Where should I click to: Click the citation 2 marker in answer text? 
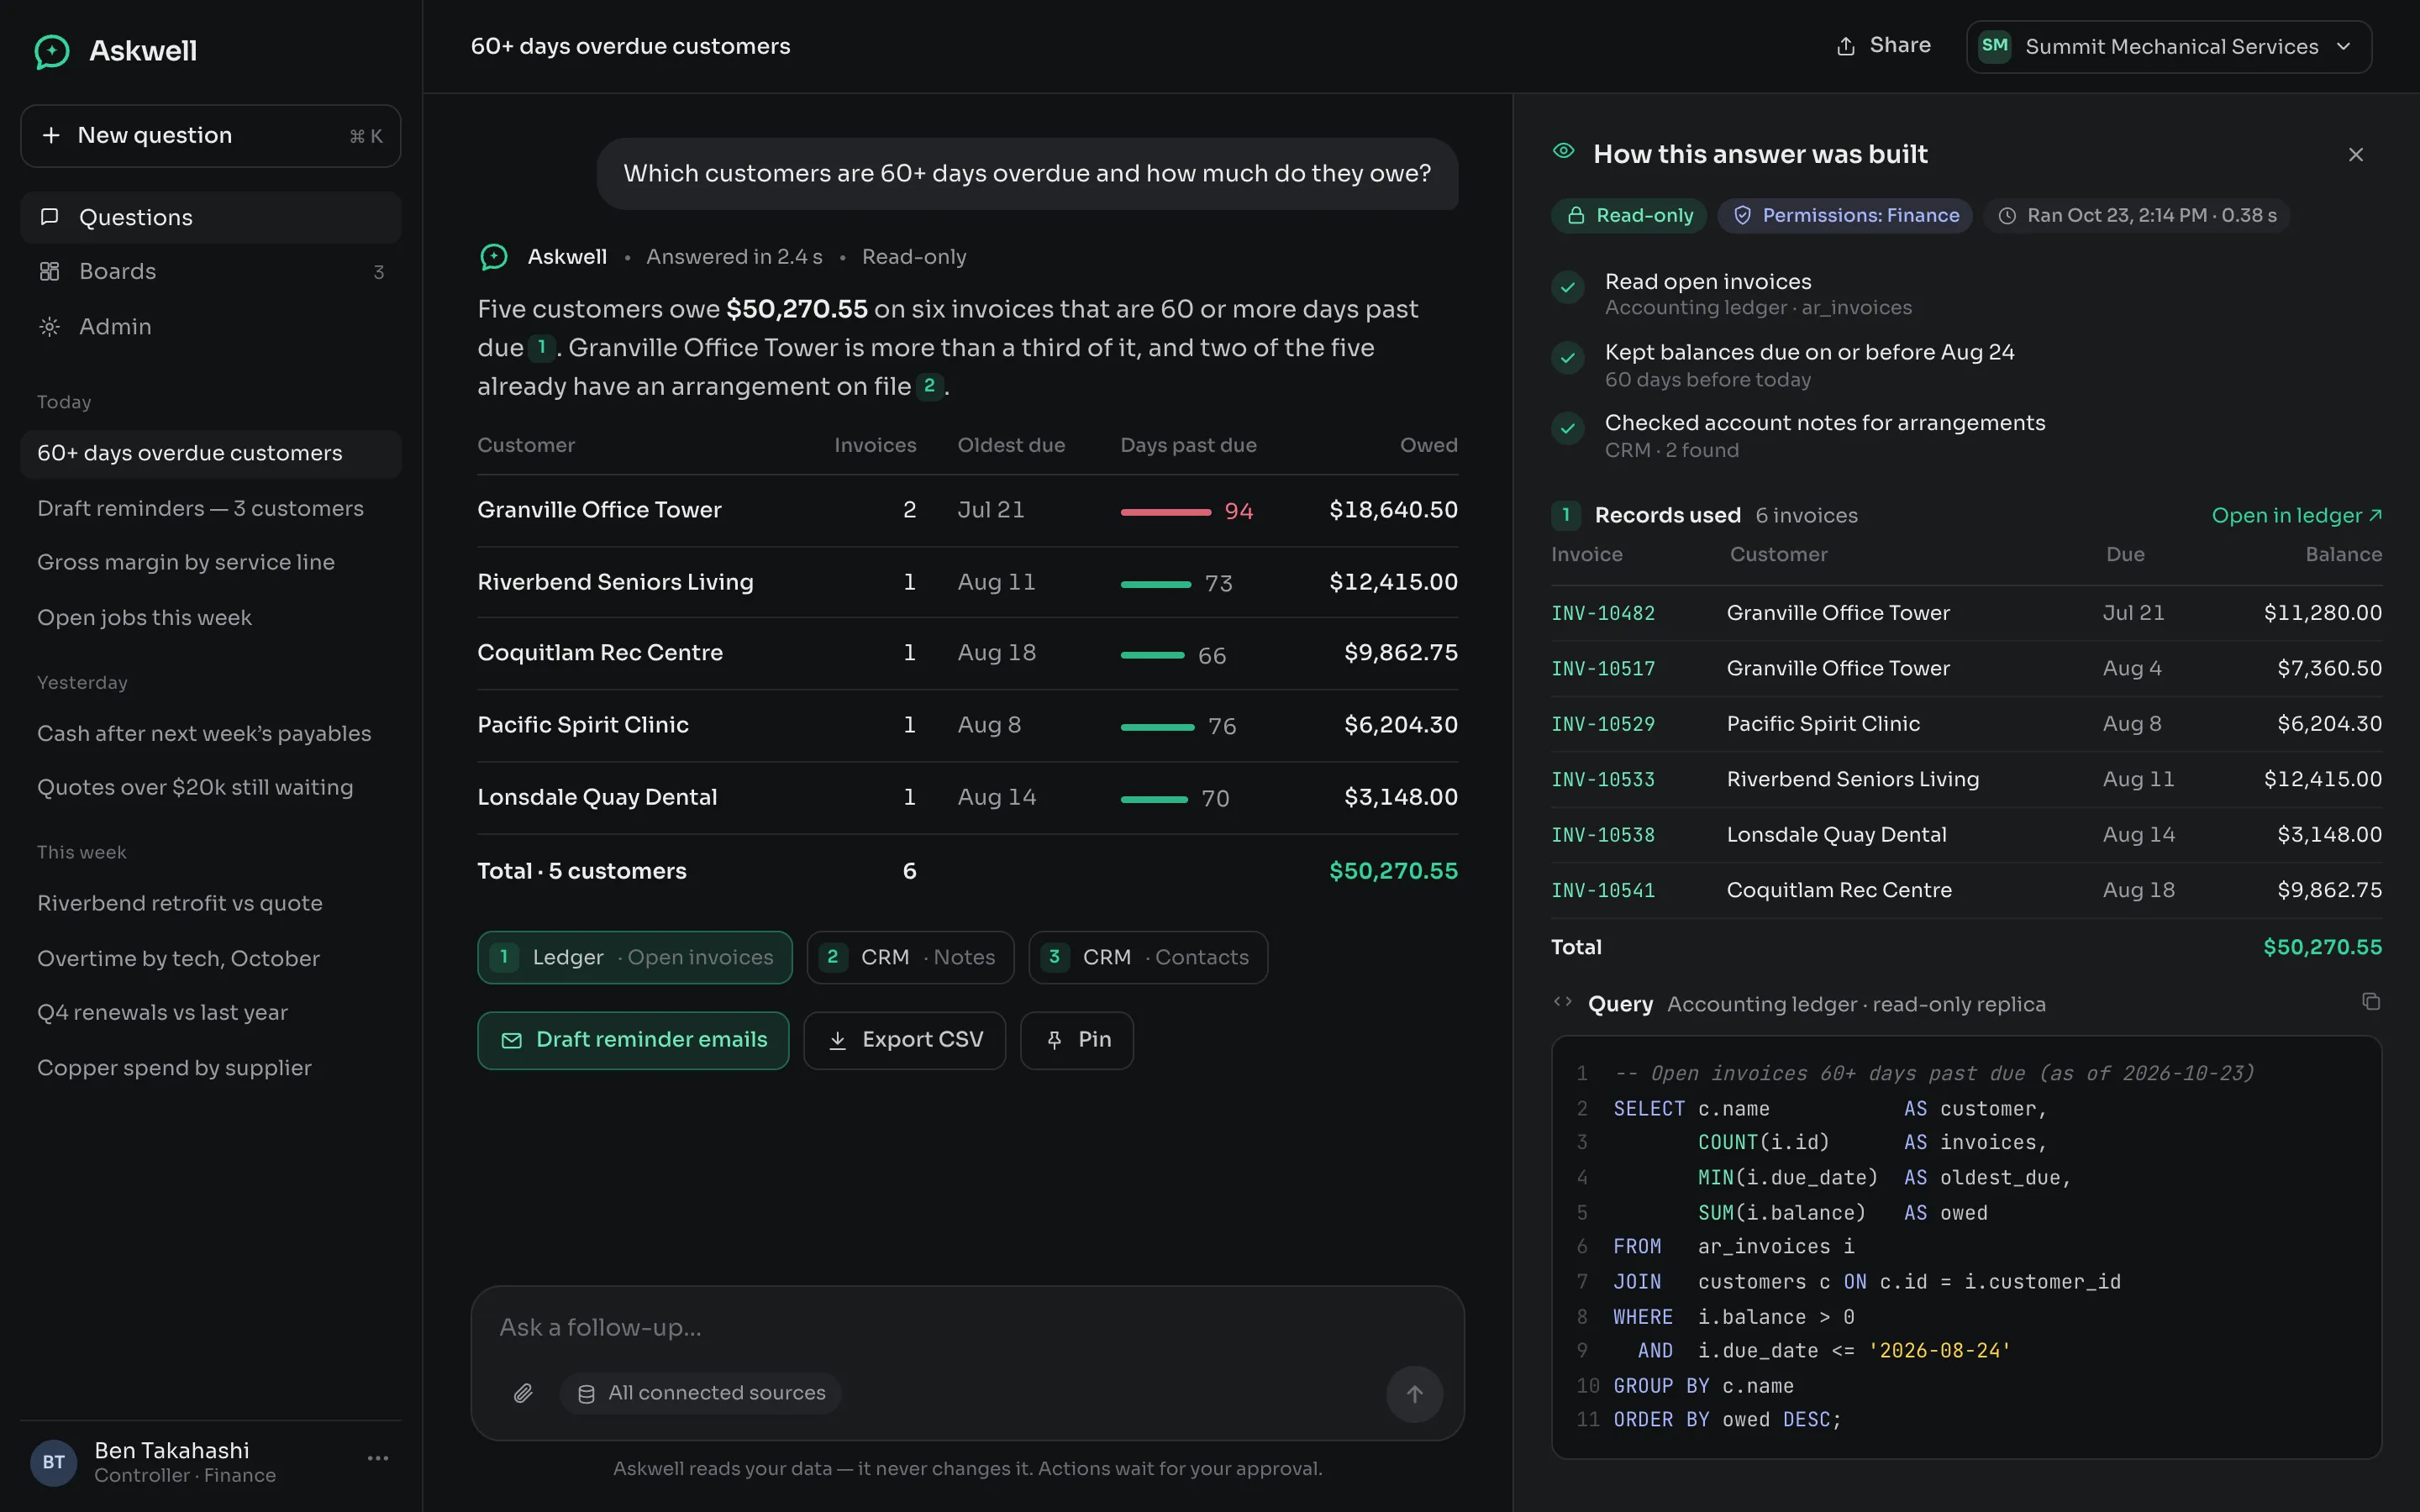(x=929, y=386)
